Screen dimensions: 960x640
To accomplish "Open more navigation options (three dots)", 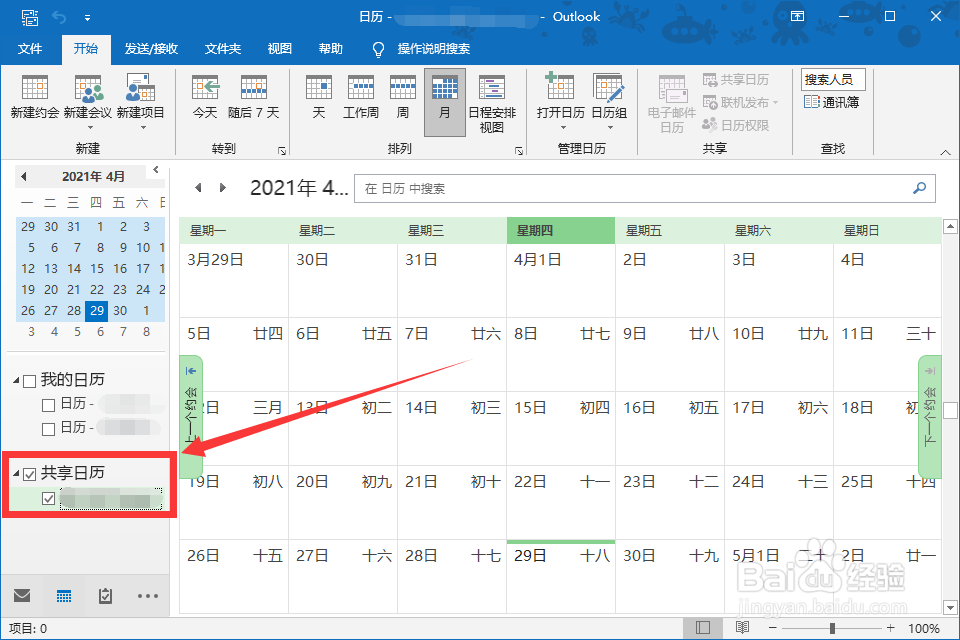I will point(148,595).
